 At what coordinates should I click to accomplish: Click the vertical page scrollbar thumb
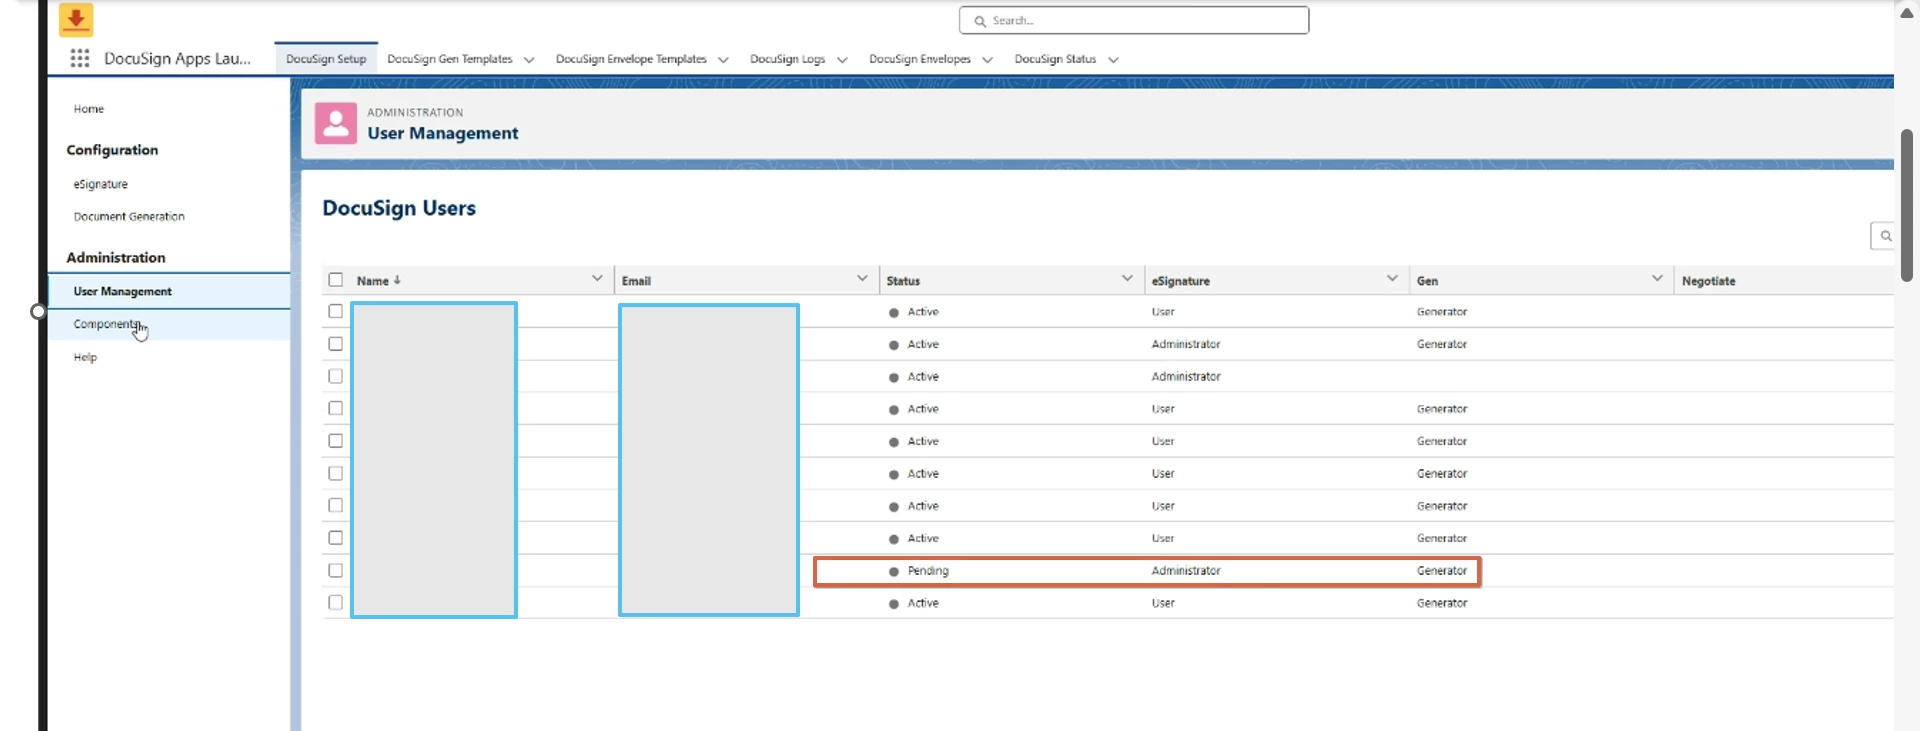point(1907,205)
